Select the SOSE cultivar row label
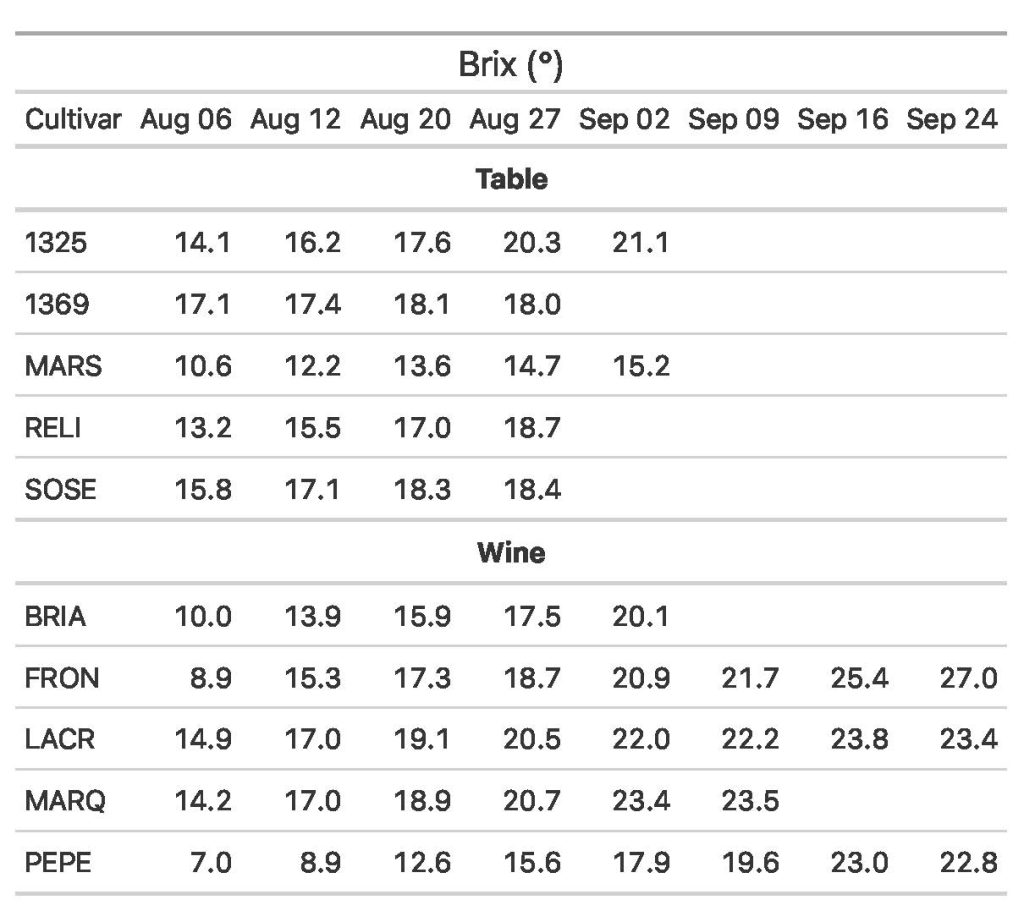The height and width of the screenshot is (922, 1024). tap(61, 490)
